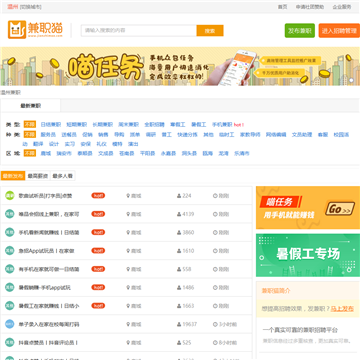Focus the search input field
This screenshot has width=360, height=360.
click(139, 31)
